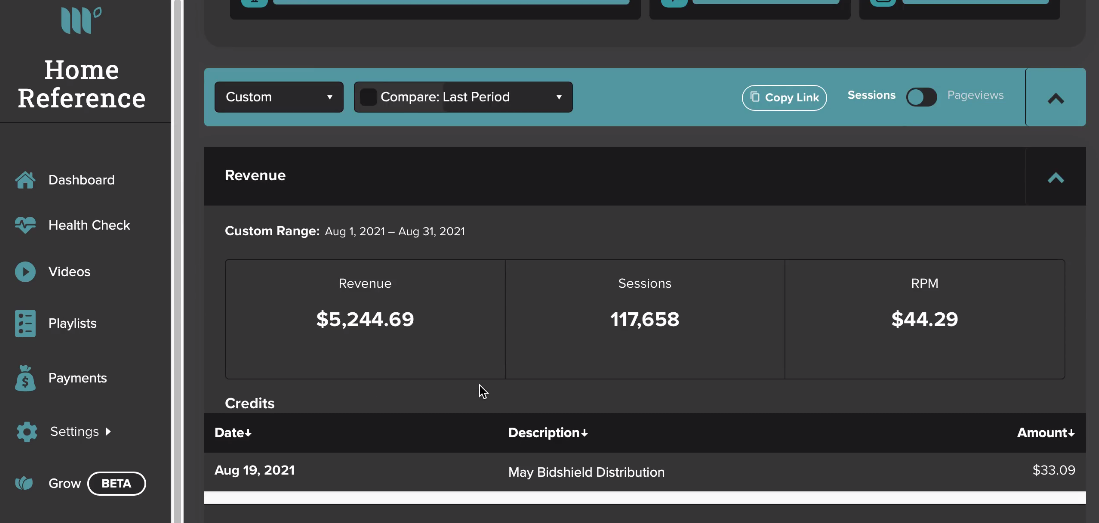Expand the Settings submenu arrow
The width and height of the screenshot is (1099, 523).
click(108, 432)
